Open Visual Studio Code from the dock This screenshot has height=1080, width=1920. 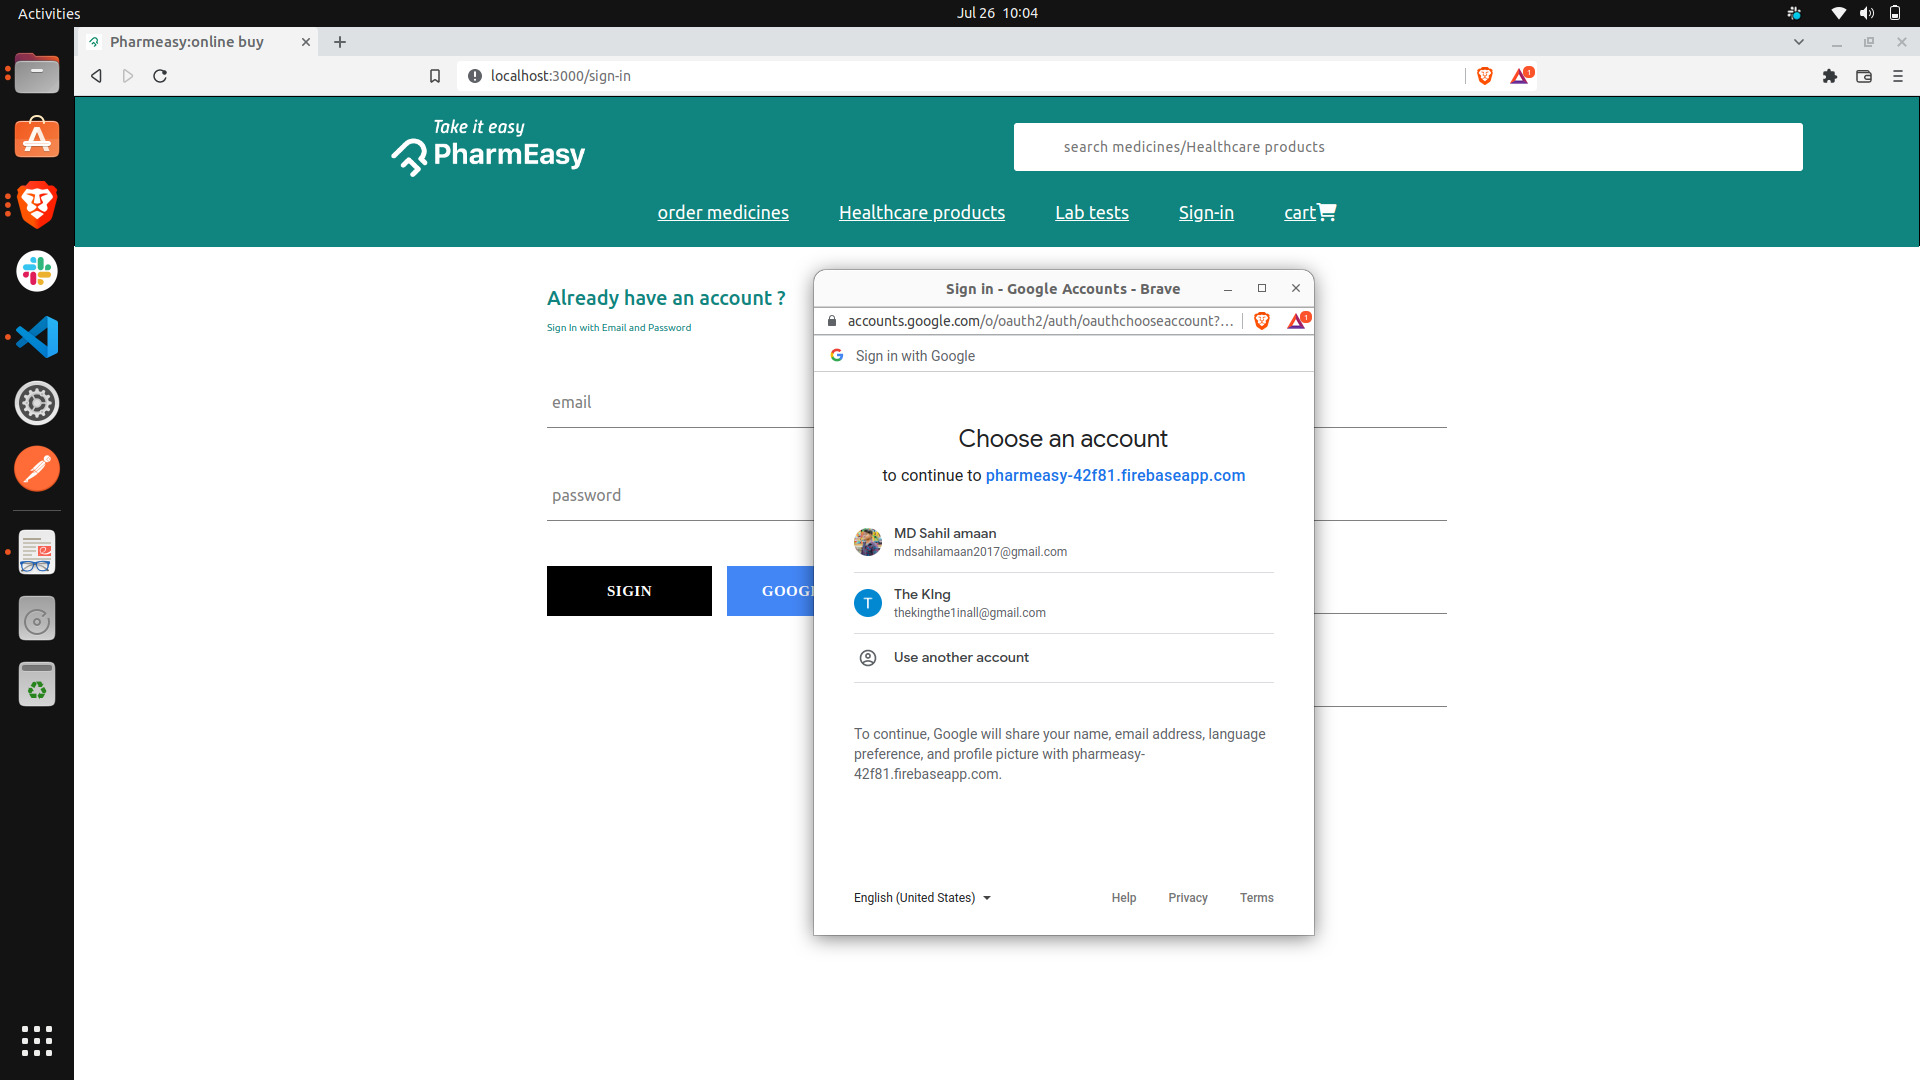click(x=37, y=337)
